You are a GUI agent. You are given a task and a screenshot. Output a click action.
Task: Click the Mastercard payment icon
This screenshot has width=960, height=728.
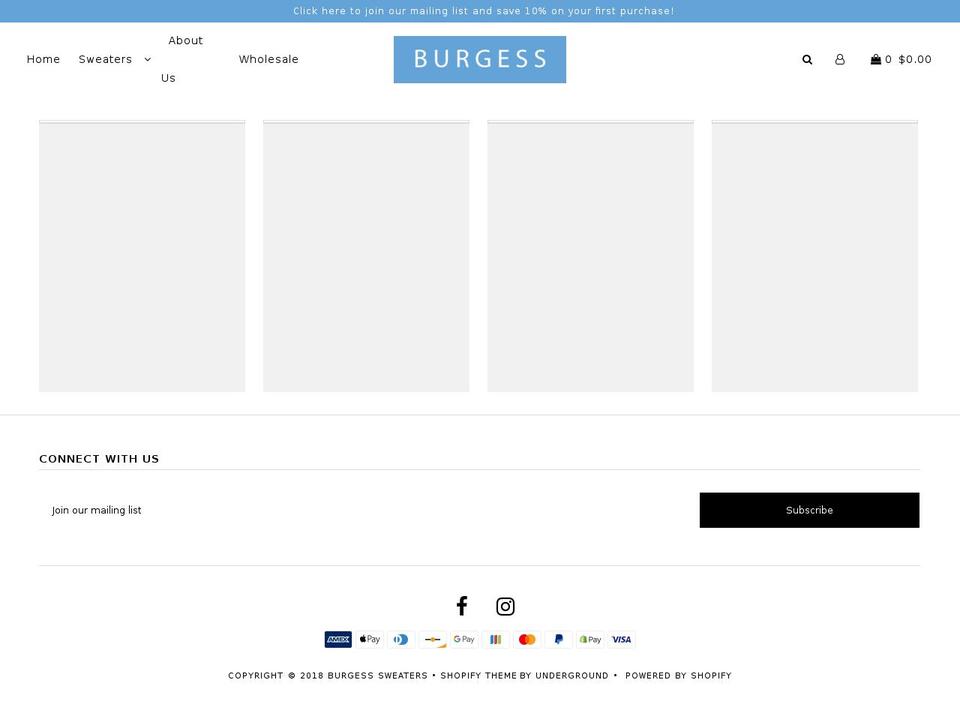tap(527, 639)
